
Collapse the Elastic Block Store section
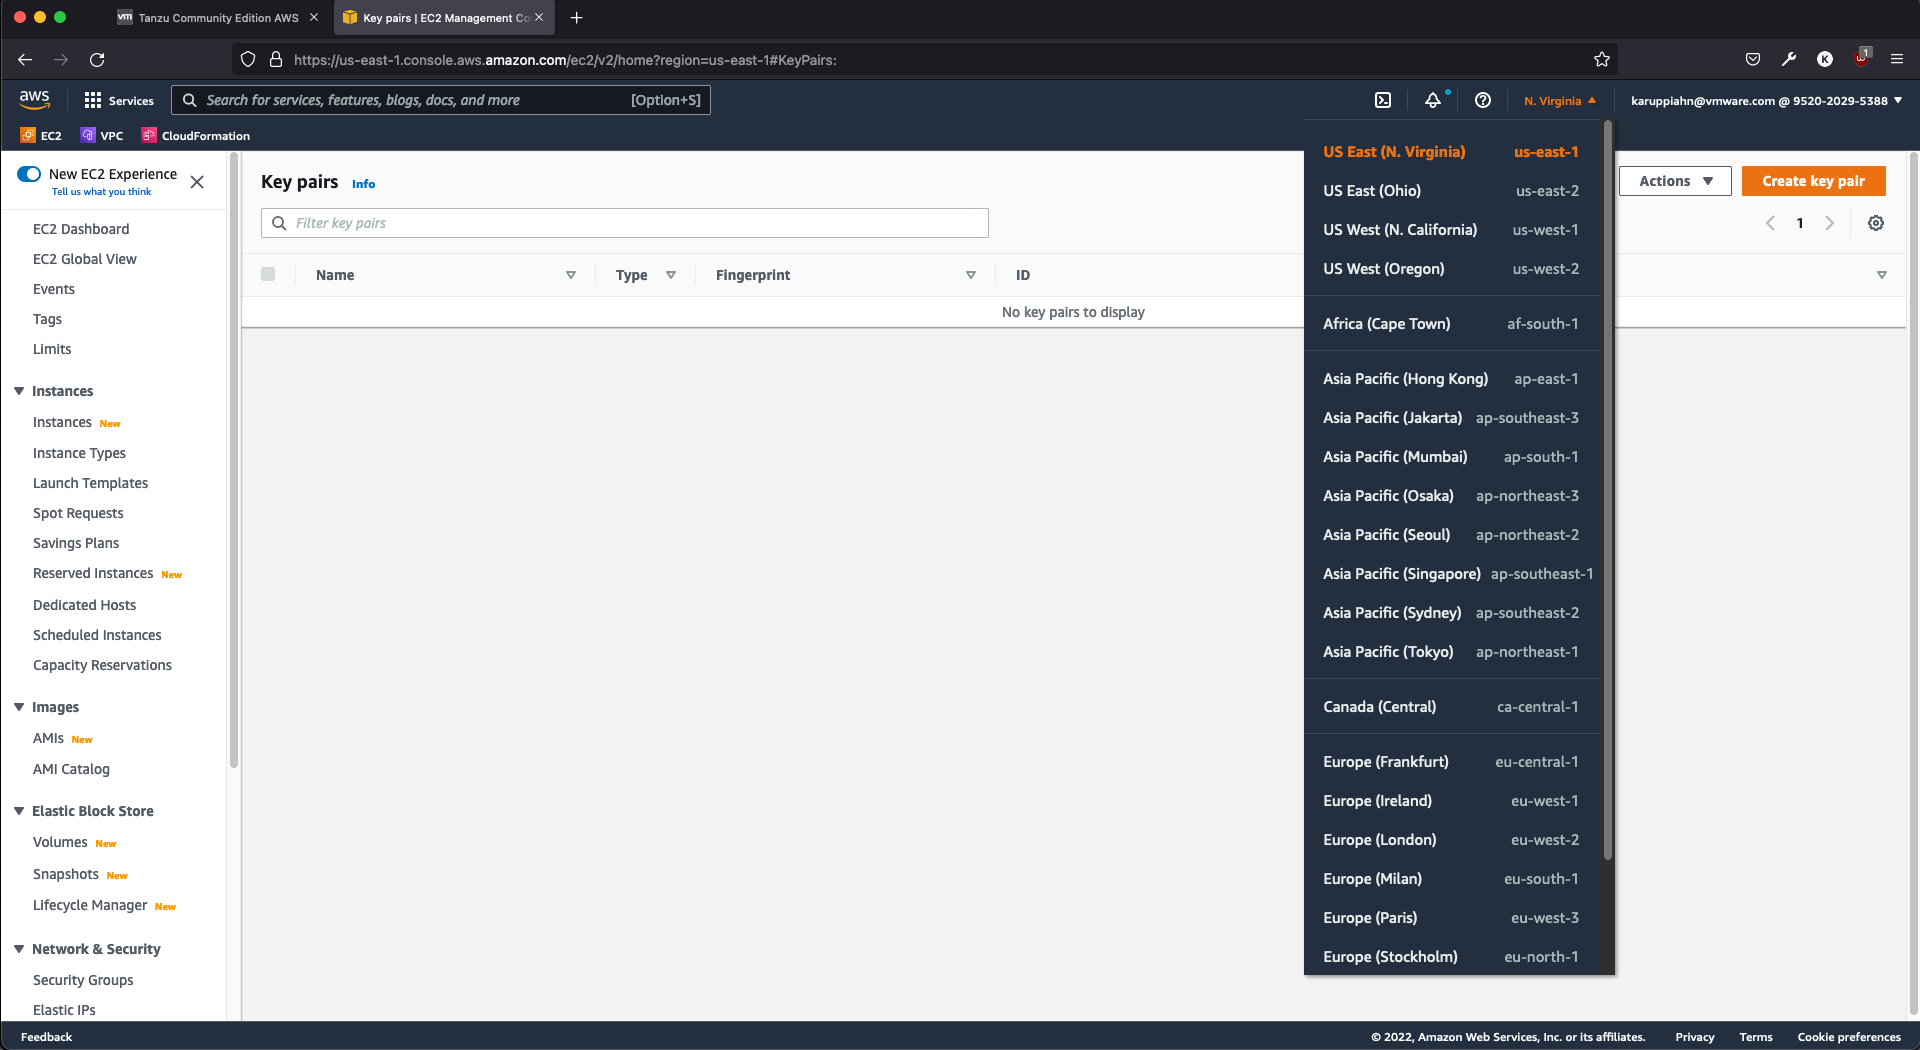tap(19, 811)
